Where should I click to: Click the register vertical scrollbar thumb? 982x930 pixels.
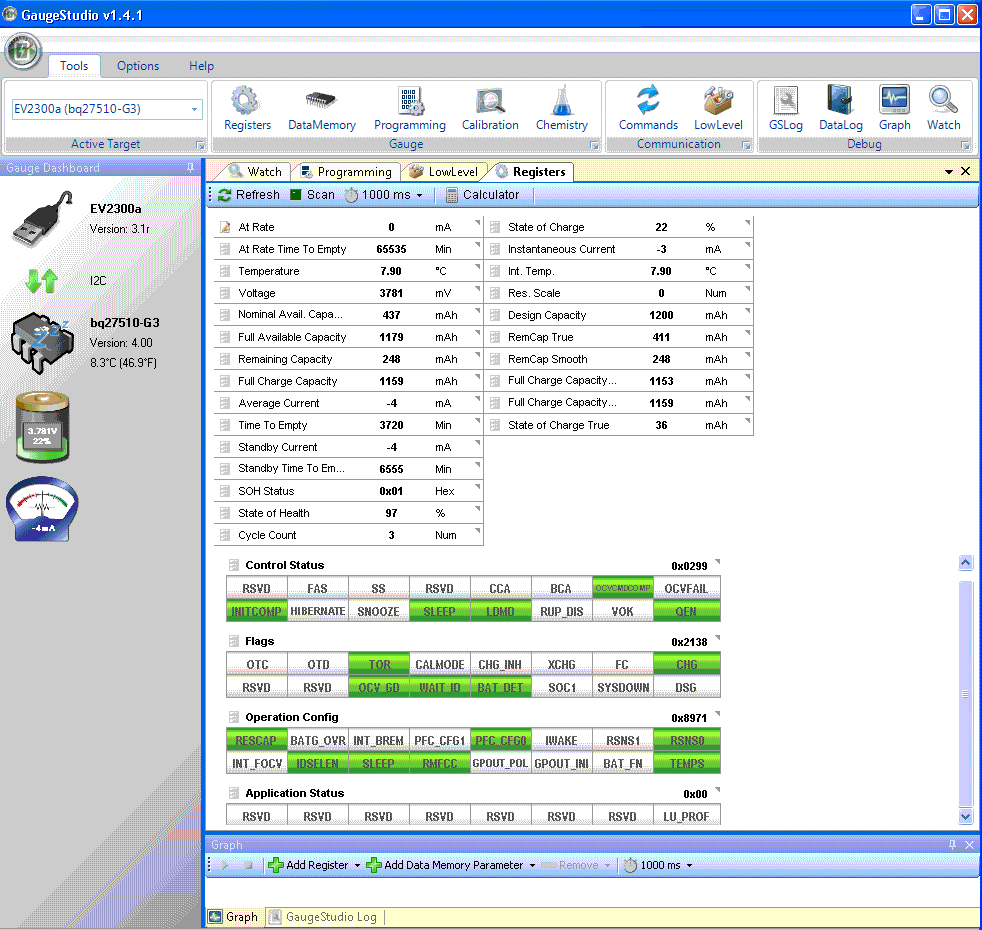click(x=965, y=694)
